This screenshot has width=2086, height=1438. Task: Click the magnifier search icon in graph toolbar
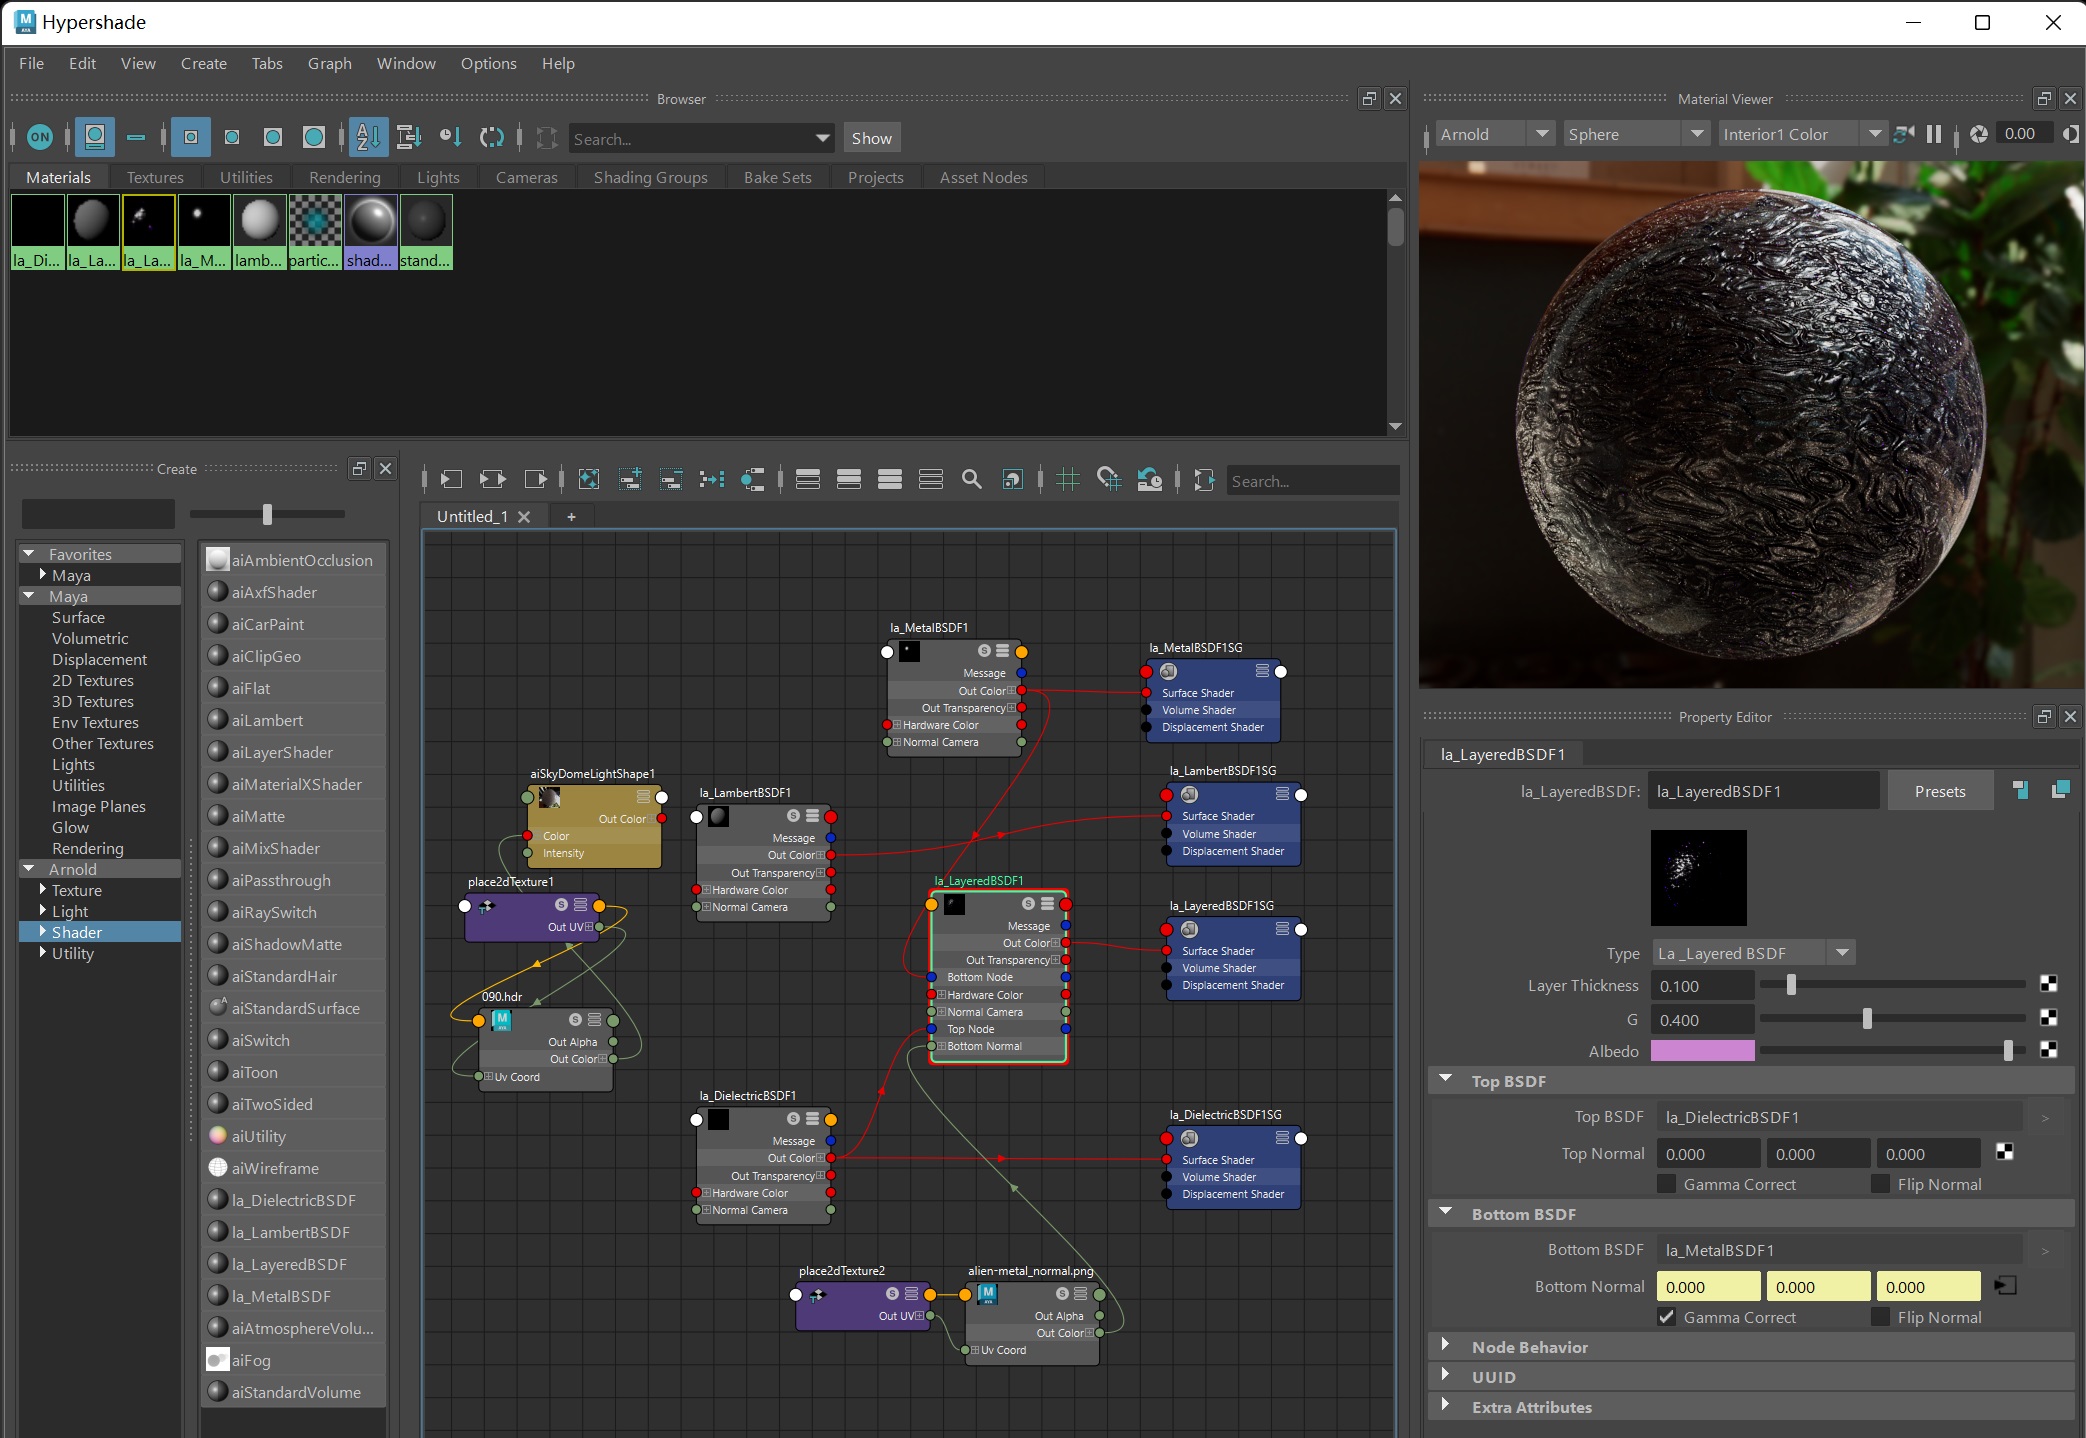(x=971, y=480)
